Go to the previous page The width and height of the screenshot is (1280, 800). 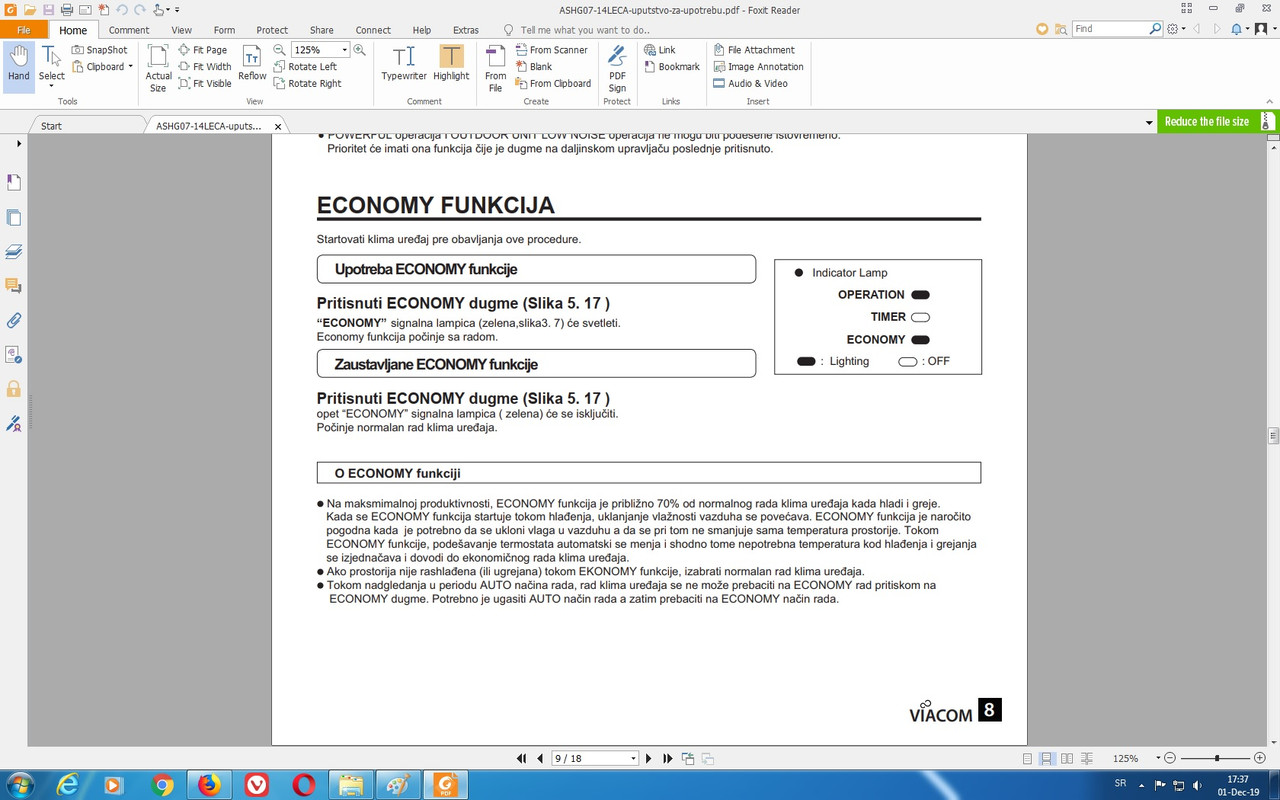tap(540, 759)
